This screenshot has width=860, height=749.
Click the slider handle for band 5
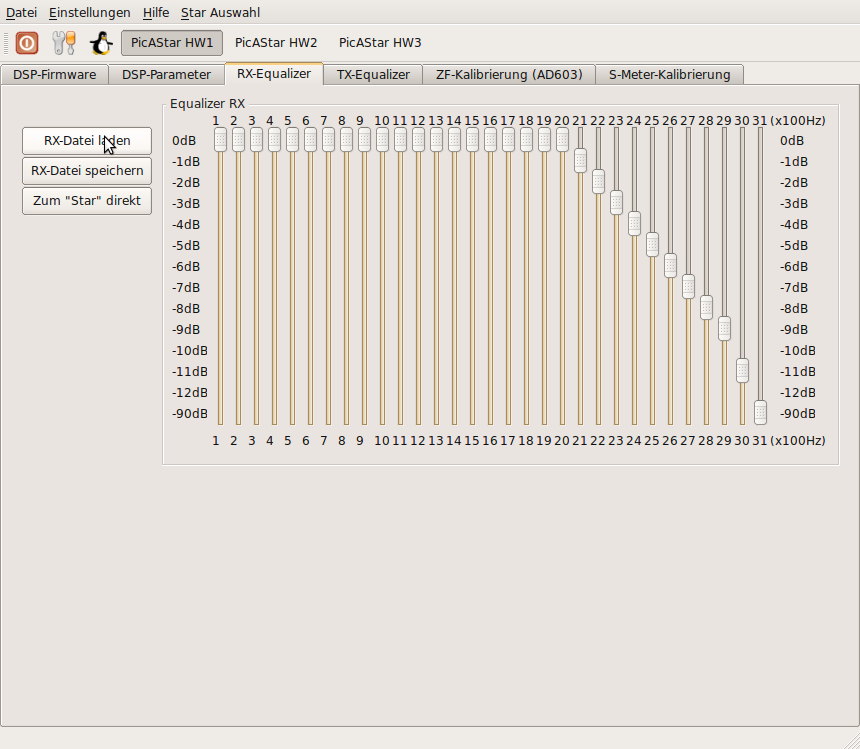[x=292, y=140]
